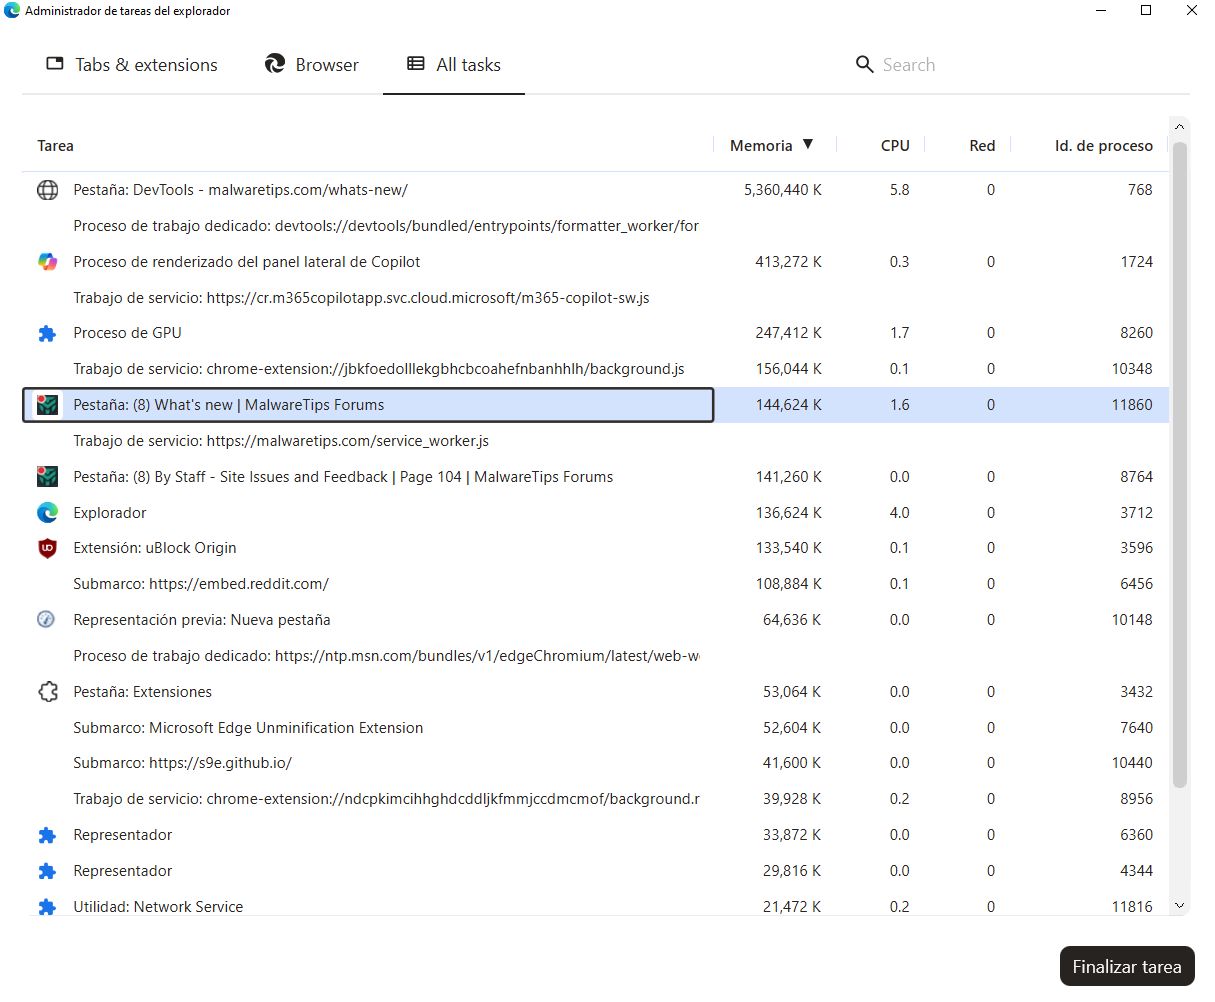Sort tasks by the CPU column

coord(895,146)
